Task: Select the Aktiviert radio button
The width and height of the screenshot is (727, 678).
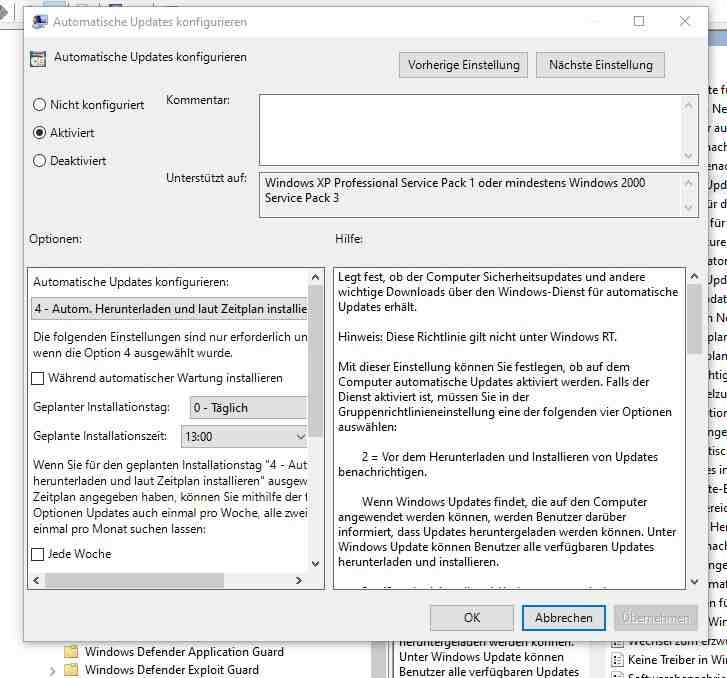Action: (39, 133)
